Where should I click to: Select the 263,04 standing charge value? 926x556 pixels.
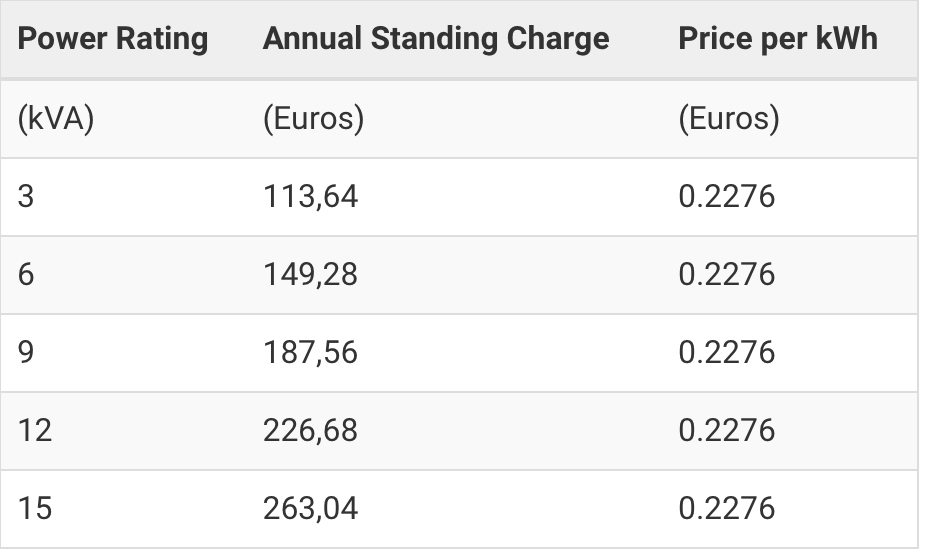(310, 508)
